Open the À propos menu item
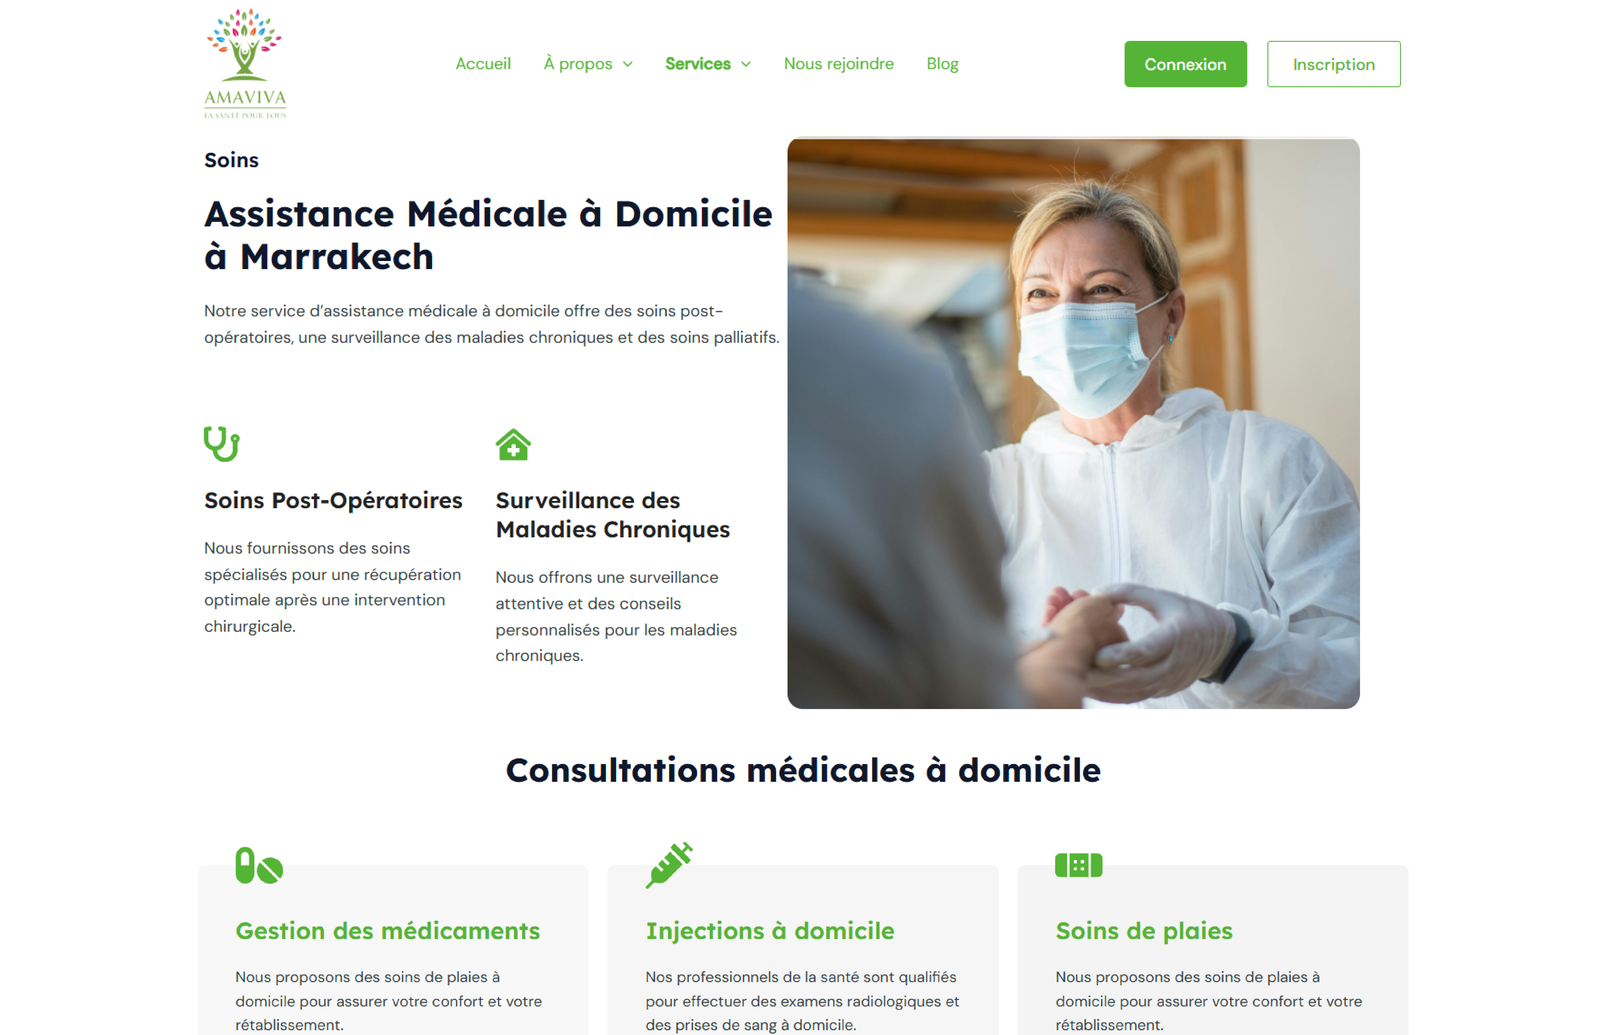Screen dimensions: 1600x1035 [x=578, y=64]
